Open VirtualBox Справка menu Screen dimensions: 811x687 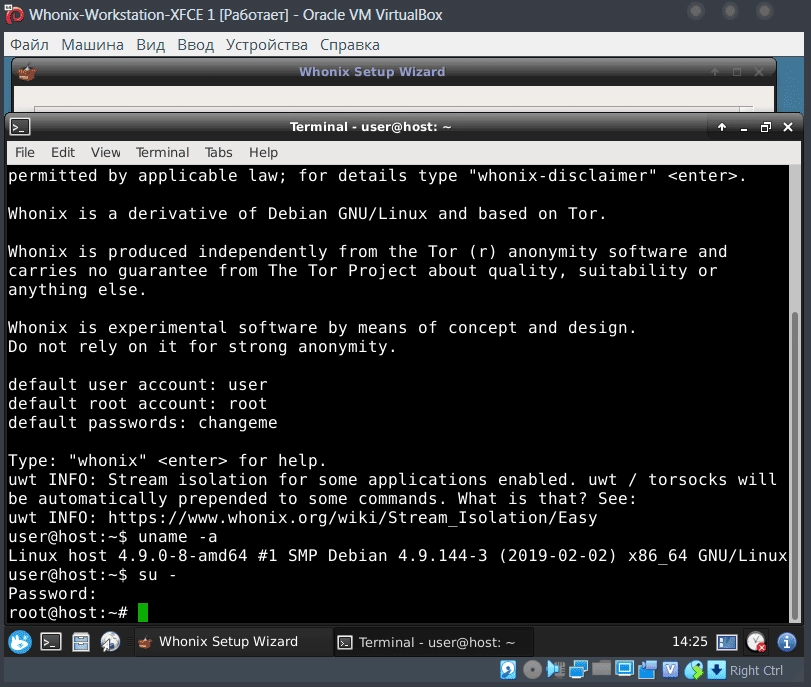(350, 45)
